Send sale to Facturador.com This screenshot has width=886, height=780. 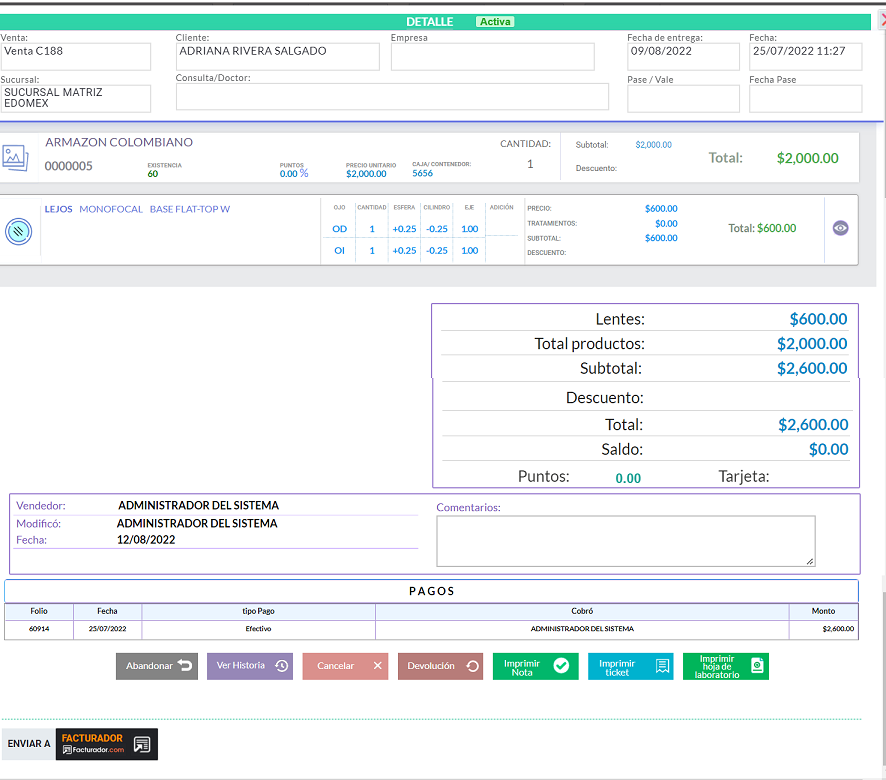pos(106,744)
